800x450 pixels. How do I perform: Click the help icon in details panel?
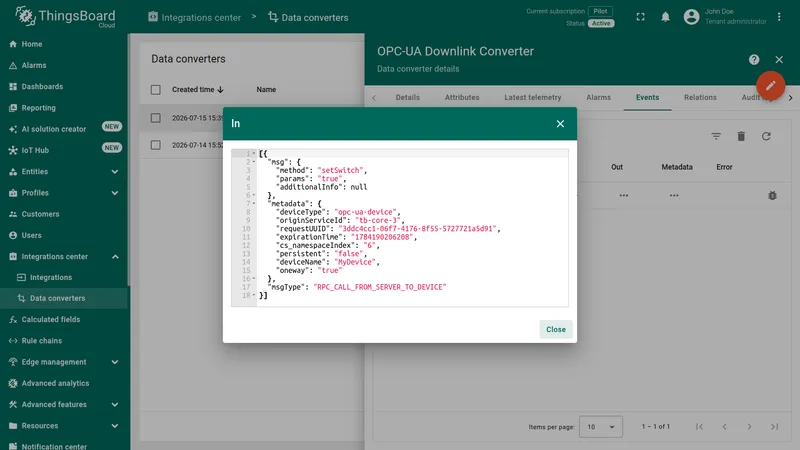point(754,60)
